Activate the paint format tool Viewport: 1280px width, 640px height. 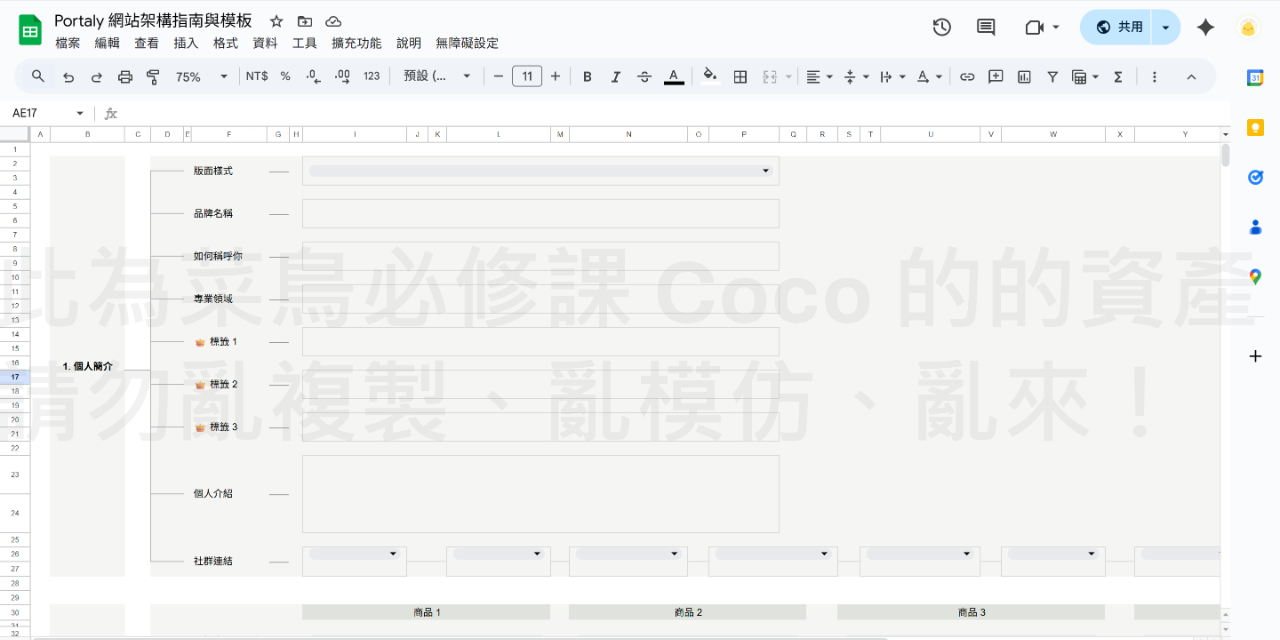[153, 76]
